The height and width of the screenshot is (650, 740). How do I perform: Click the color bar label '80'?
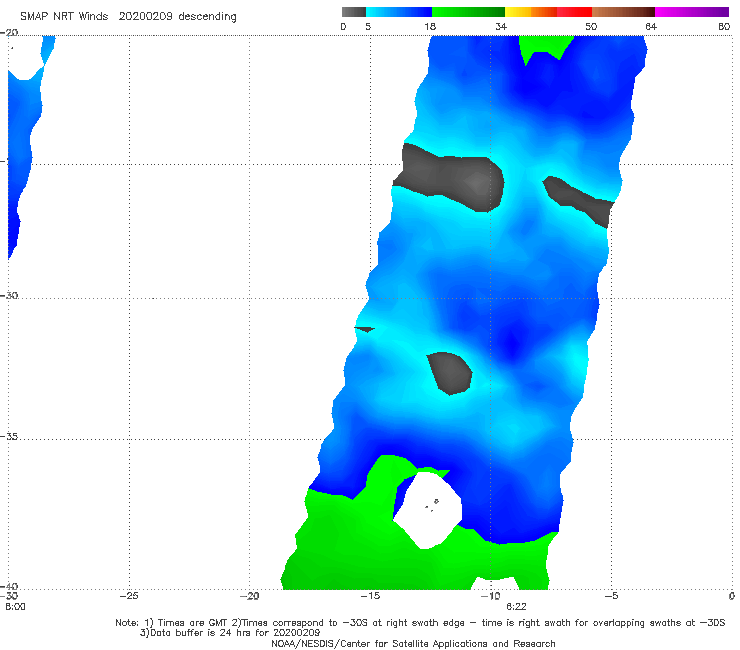[724, 26]
